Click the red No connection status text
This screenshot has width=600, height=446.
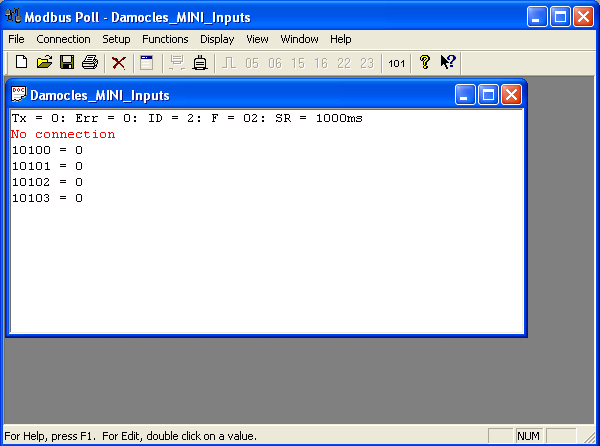tap(63, 134)
